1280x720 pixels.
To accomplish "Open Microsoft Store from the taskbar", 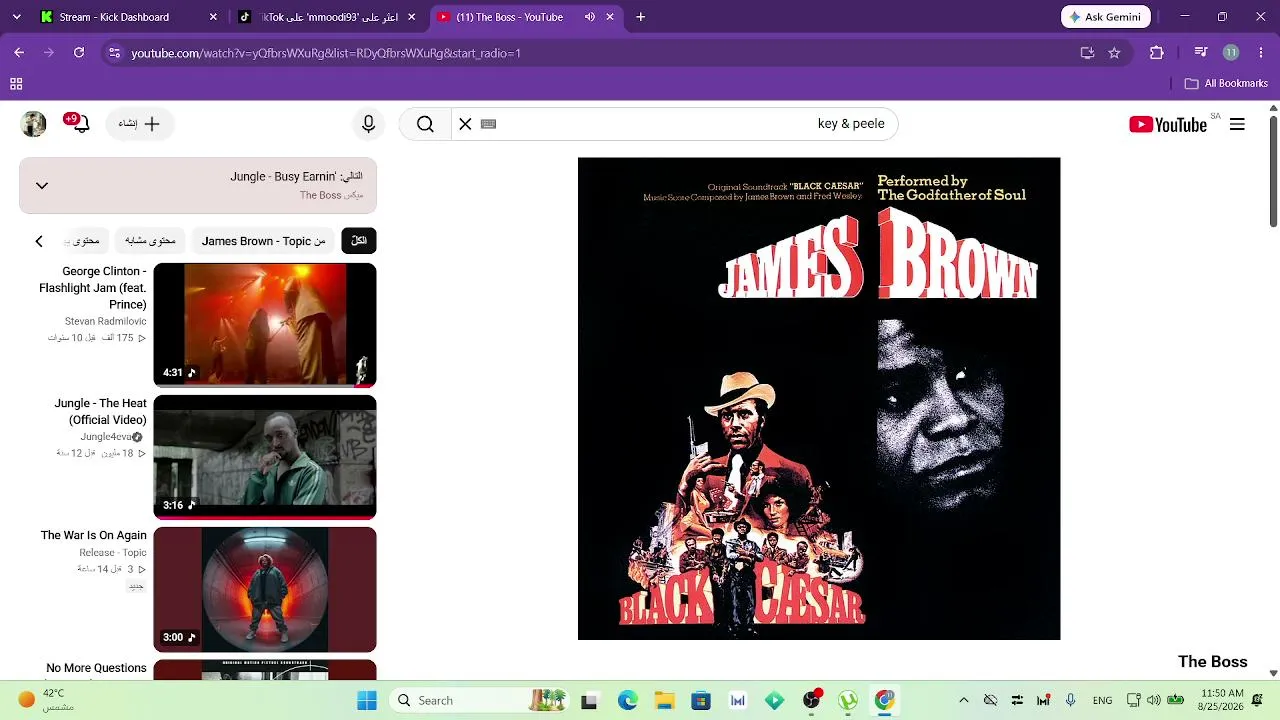I will [701, 700].
